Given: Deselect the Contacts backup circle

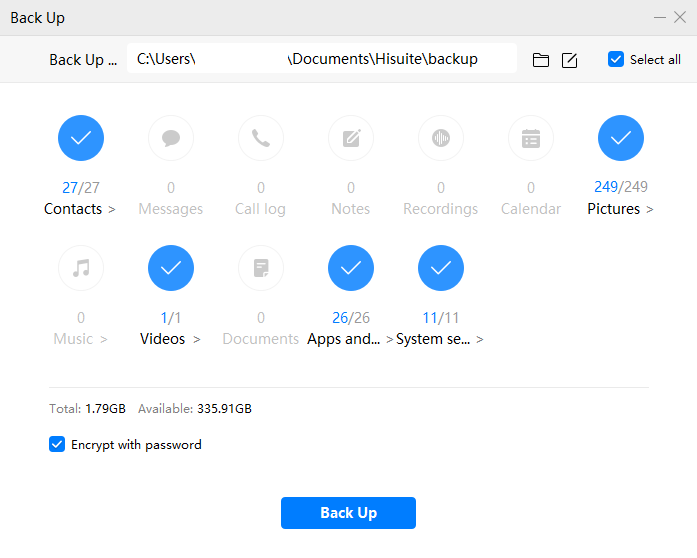Looking at the screenshot, I should pos(81,138).
